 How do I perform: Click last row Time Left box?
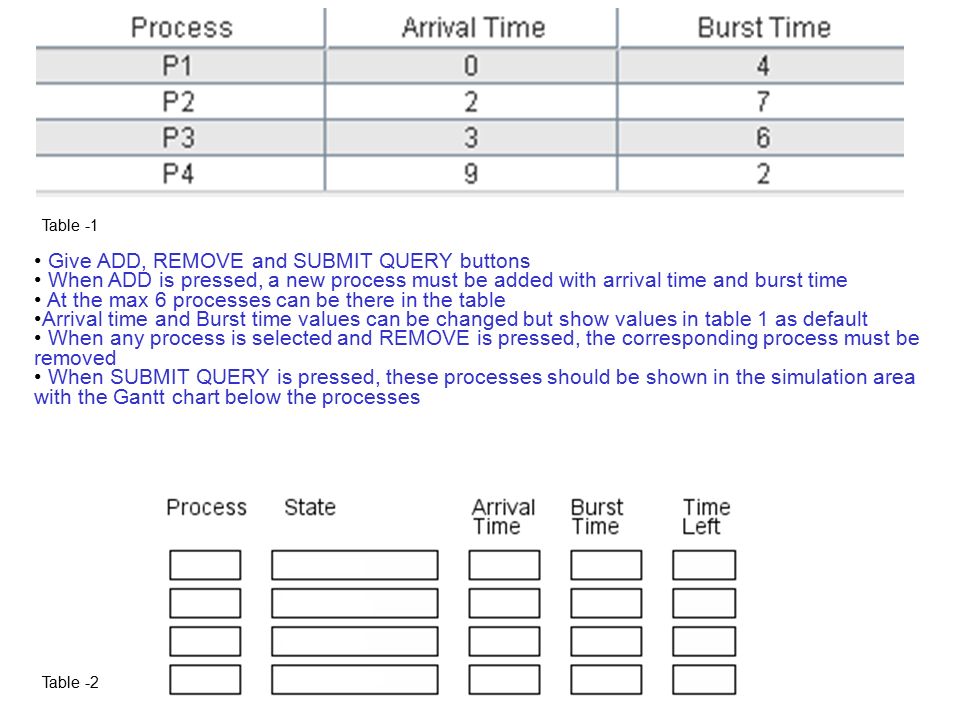click(704, 680)
